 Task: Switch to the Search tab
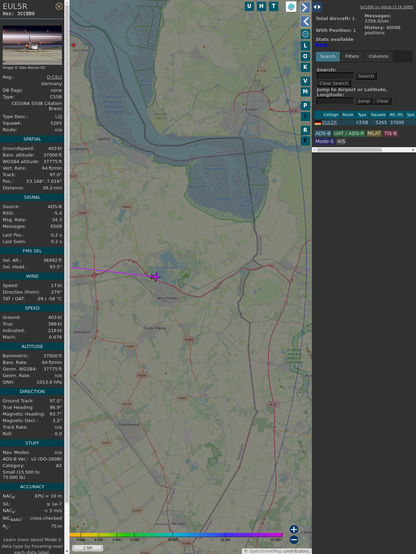[x=328, y=57]
